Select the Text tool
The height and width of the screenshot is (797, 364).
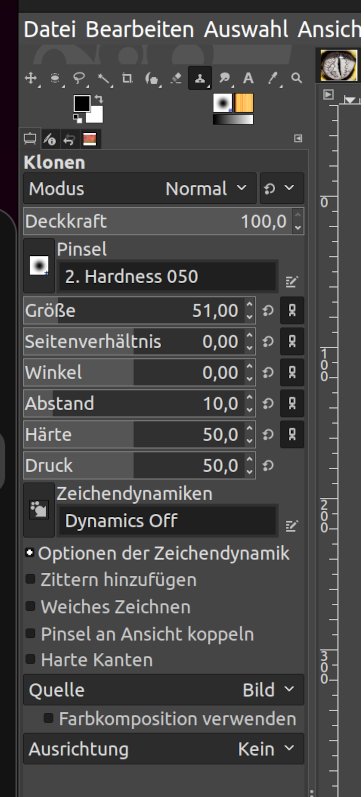[248, 78]
